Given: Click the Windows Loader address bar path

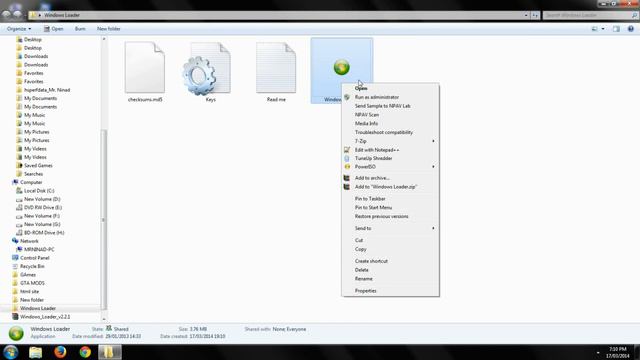Looking at the screenshot, I should 62,15.
